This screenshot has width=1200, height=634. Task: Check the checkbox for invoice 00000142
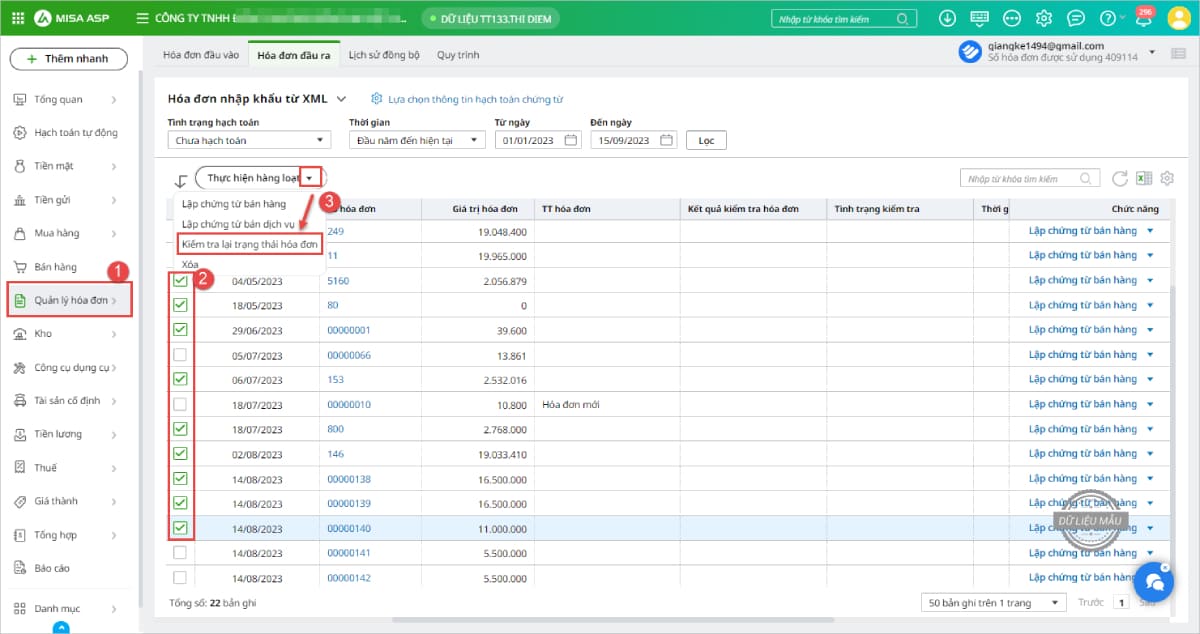[x=180, y=577]
